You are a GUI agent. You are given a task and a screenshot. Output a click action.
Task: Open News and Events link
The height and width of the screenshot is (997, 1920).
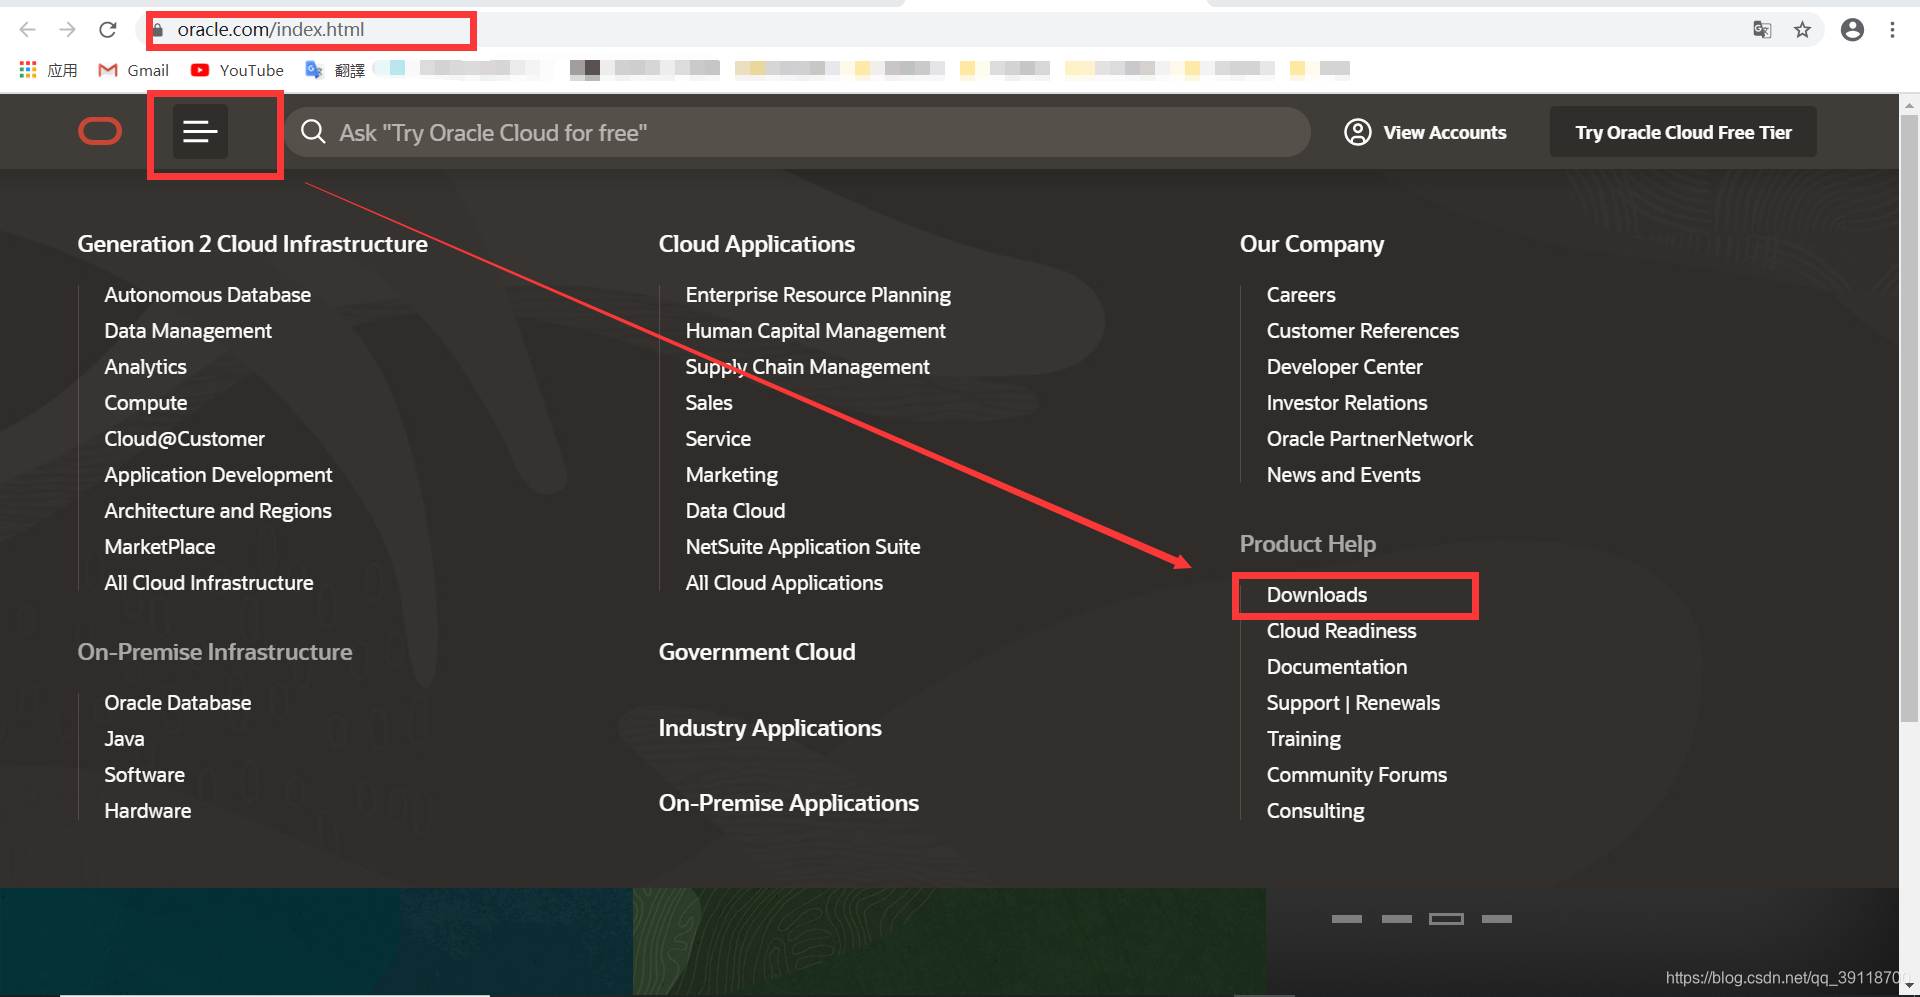1343,475
